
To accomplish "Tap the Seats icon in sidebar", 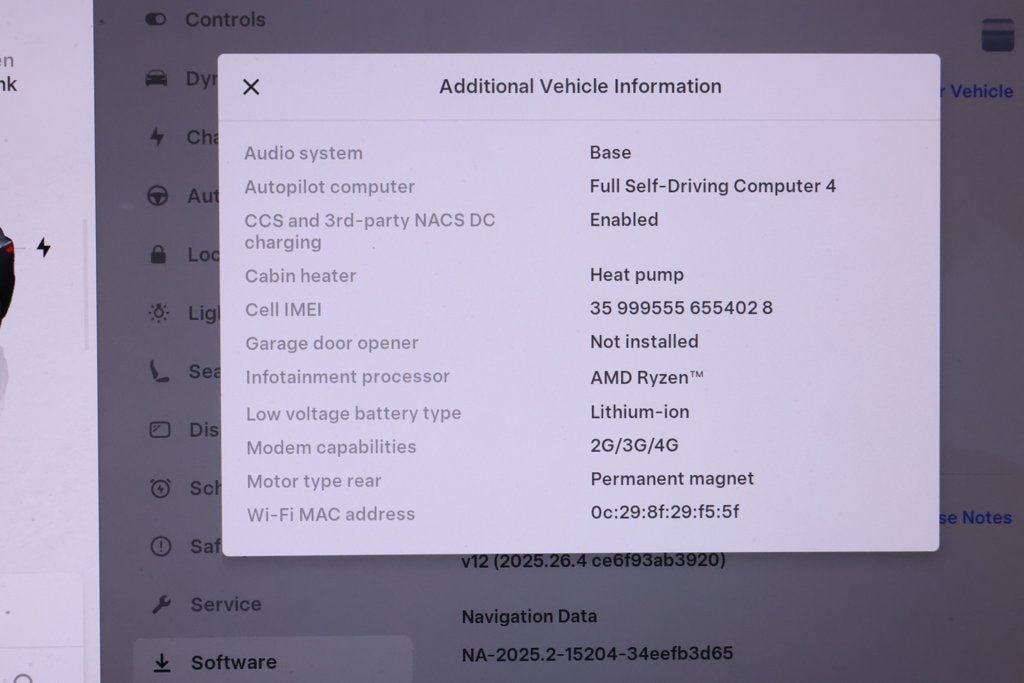I will click(159, 372).
